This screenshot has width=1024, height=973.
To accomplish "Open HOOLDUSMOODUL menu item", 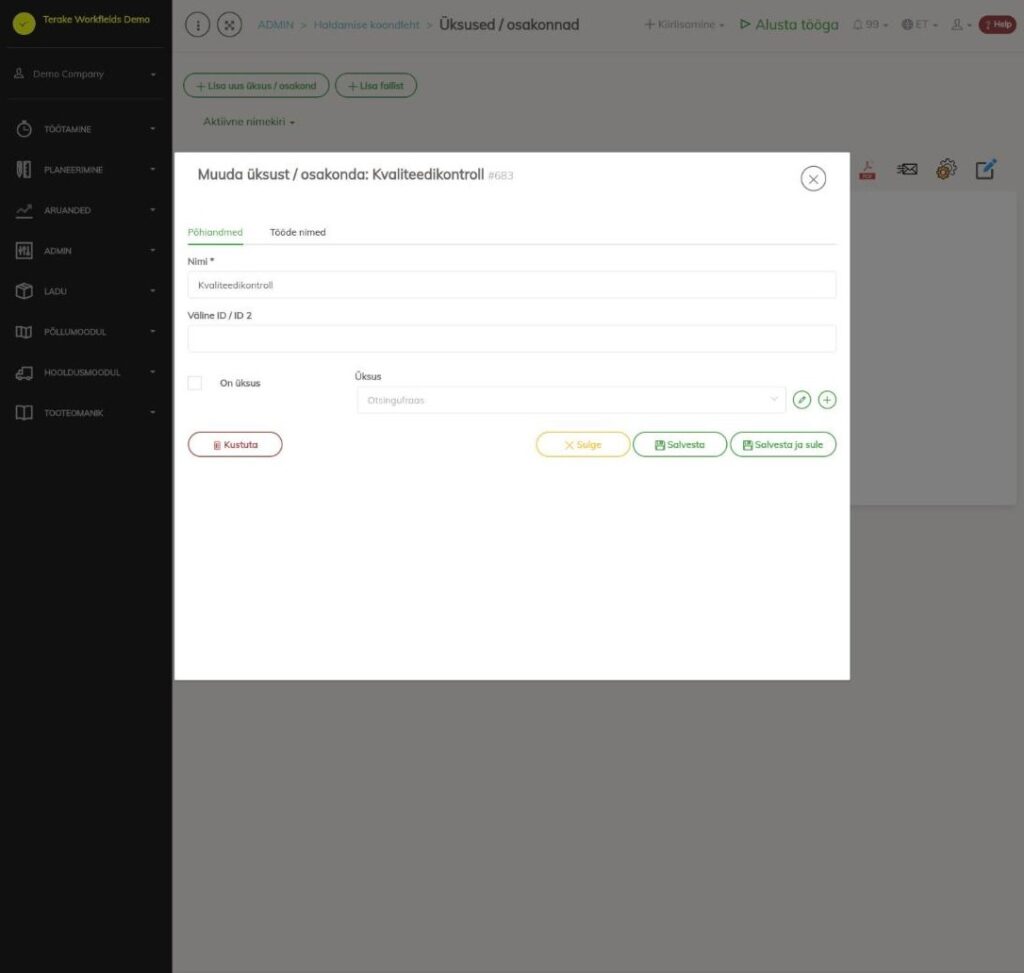I will (x=85, y=372).
